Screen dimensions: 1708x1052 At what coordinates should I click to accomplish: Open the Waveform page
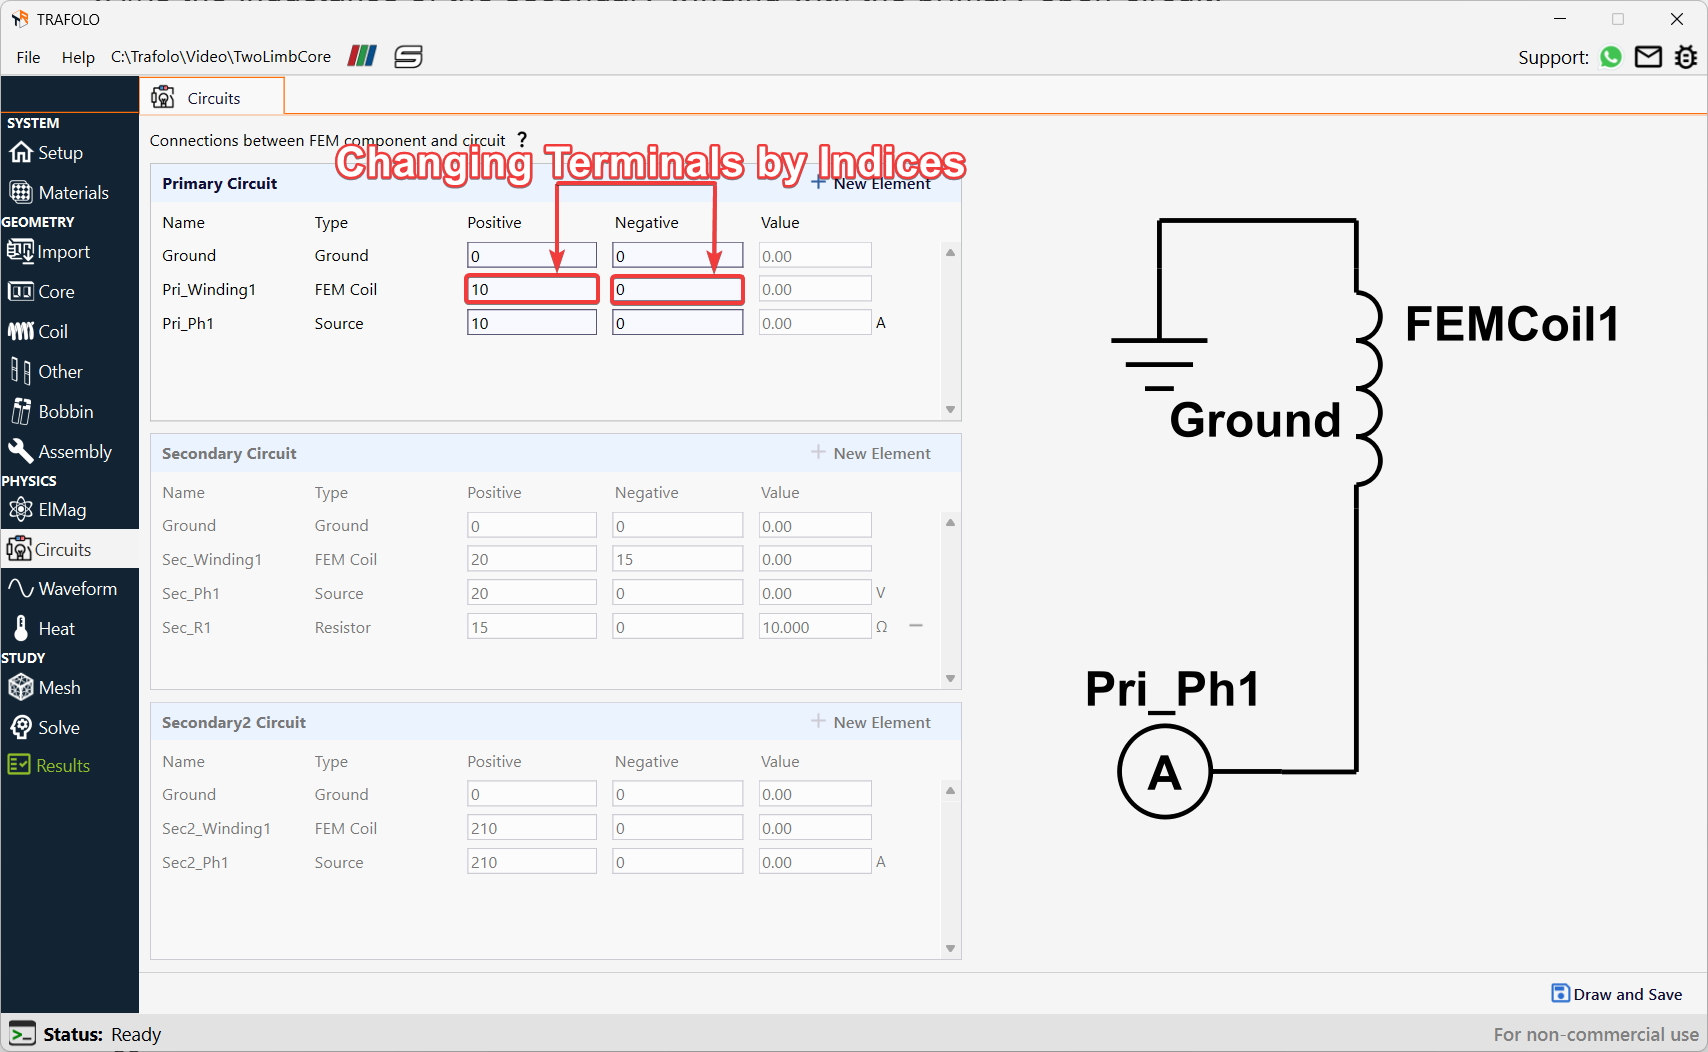62,589
